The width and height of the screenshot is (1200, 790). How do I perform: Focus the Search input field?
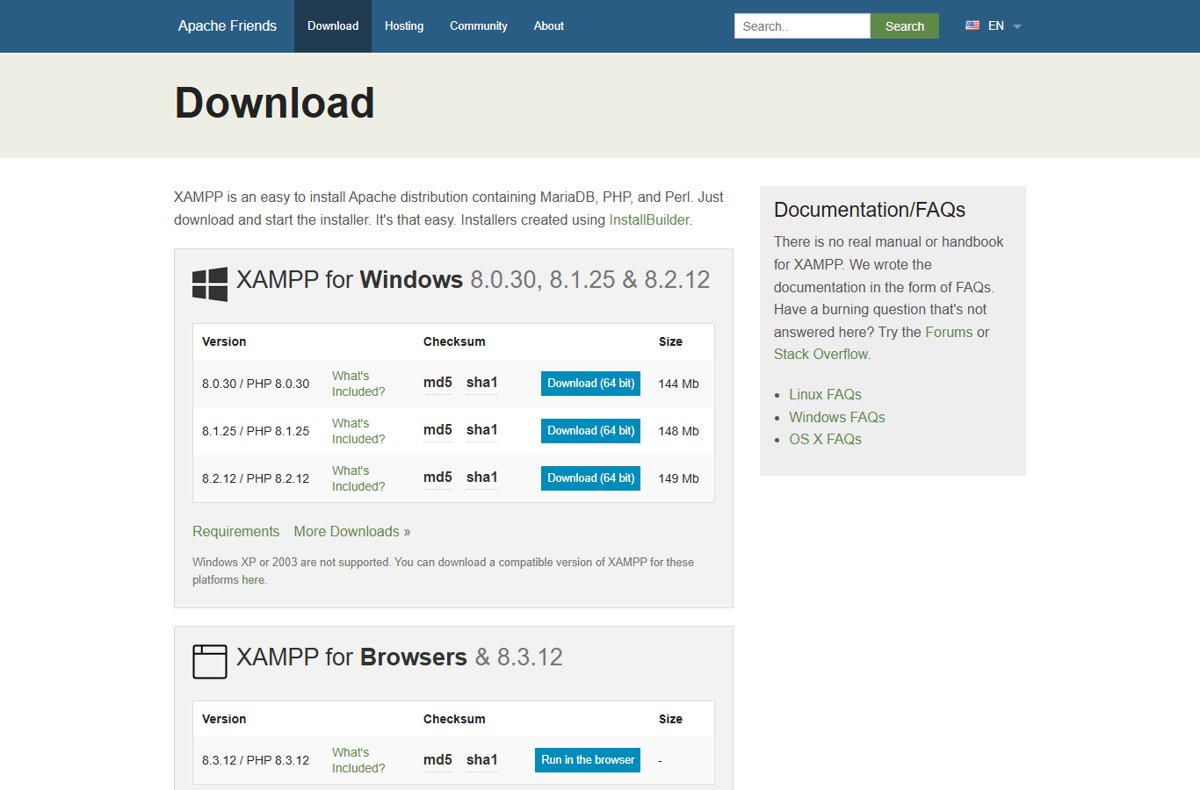(x=802, y=26)
